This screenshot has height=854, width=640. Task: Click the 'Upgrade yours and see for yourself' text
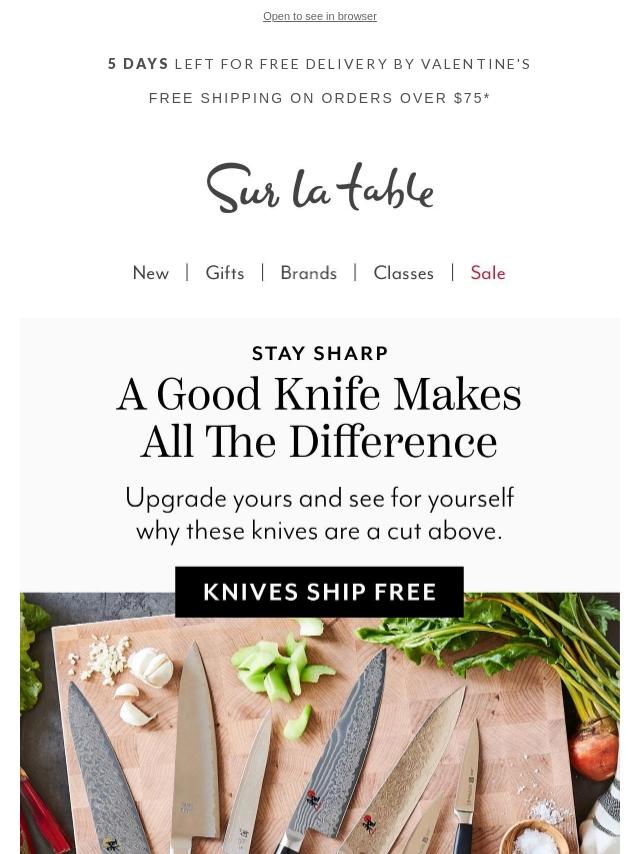point(320,498)
